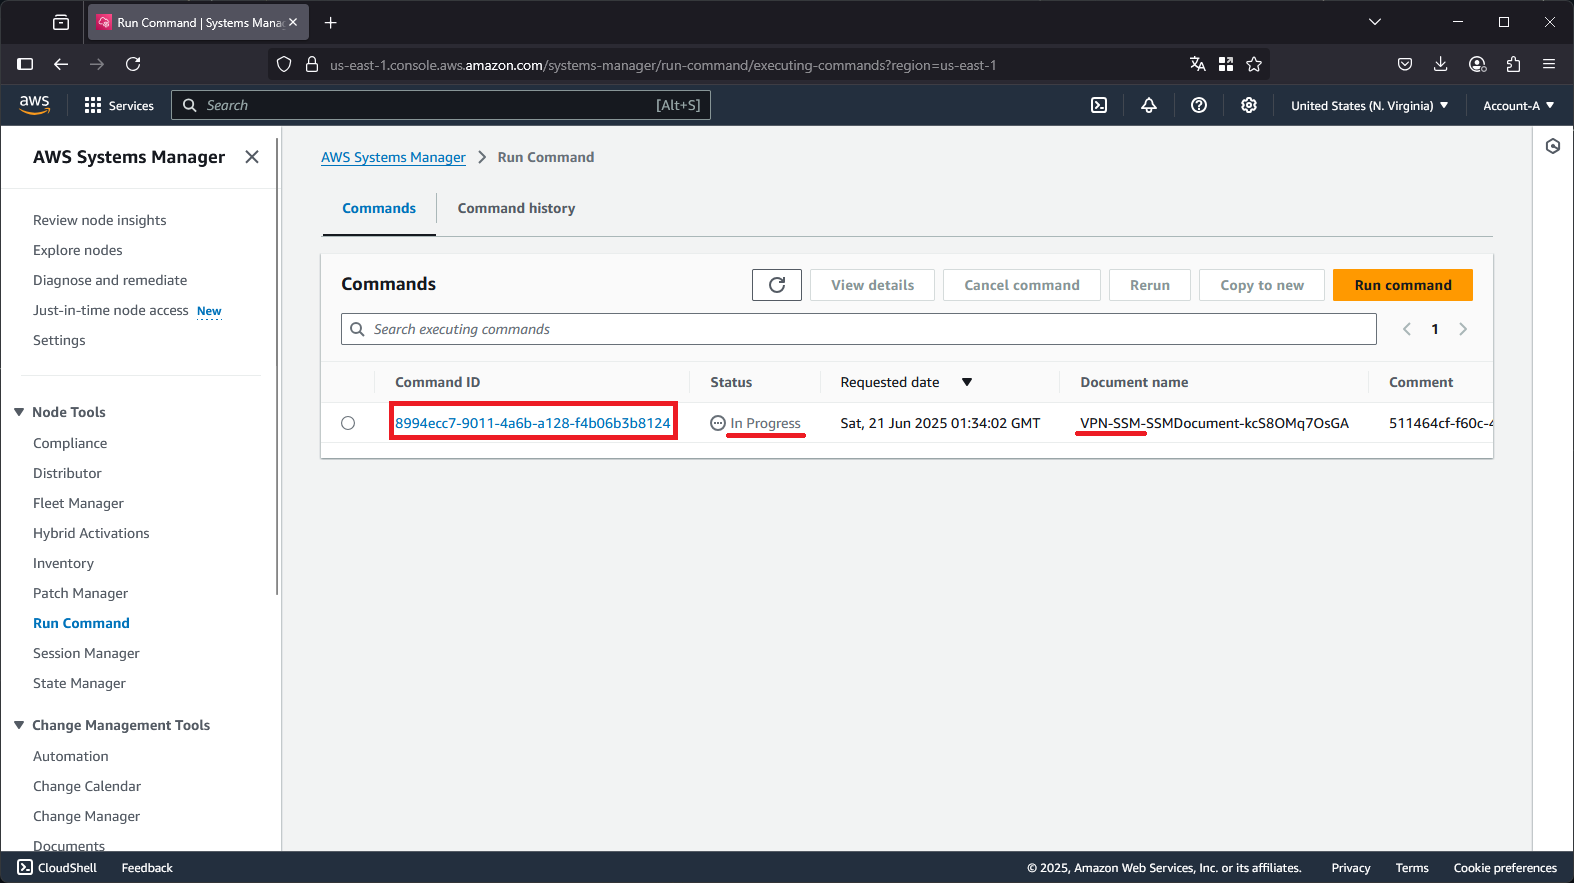
Task: Refresh the Commands list
Action: pyautogui.click(x=777, y=285)
